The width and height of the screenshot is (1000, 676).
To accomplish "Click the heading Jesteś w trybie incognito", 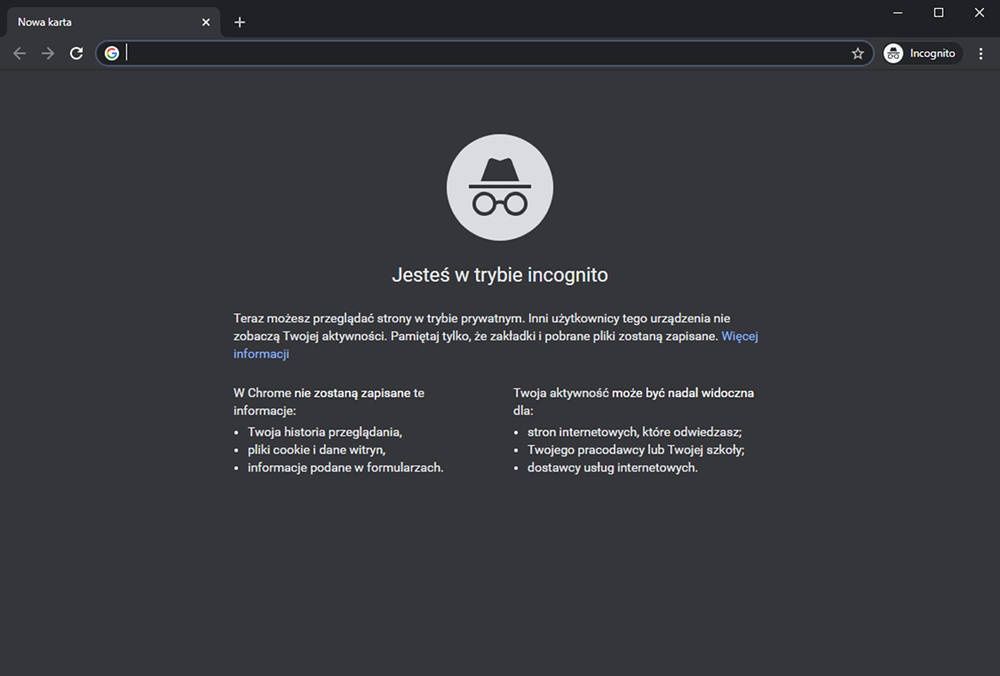I will click(500, 275).
